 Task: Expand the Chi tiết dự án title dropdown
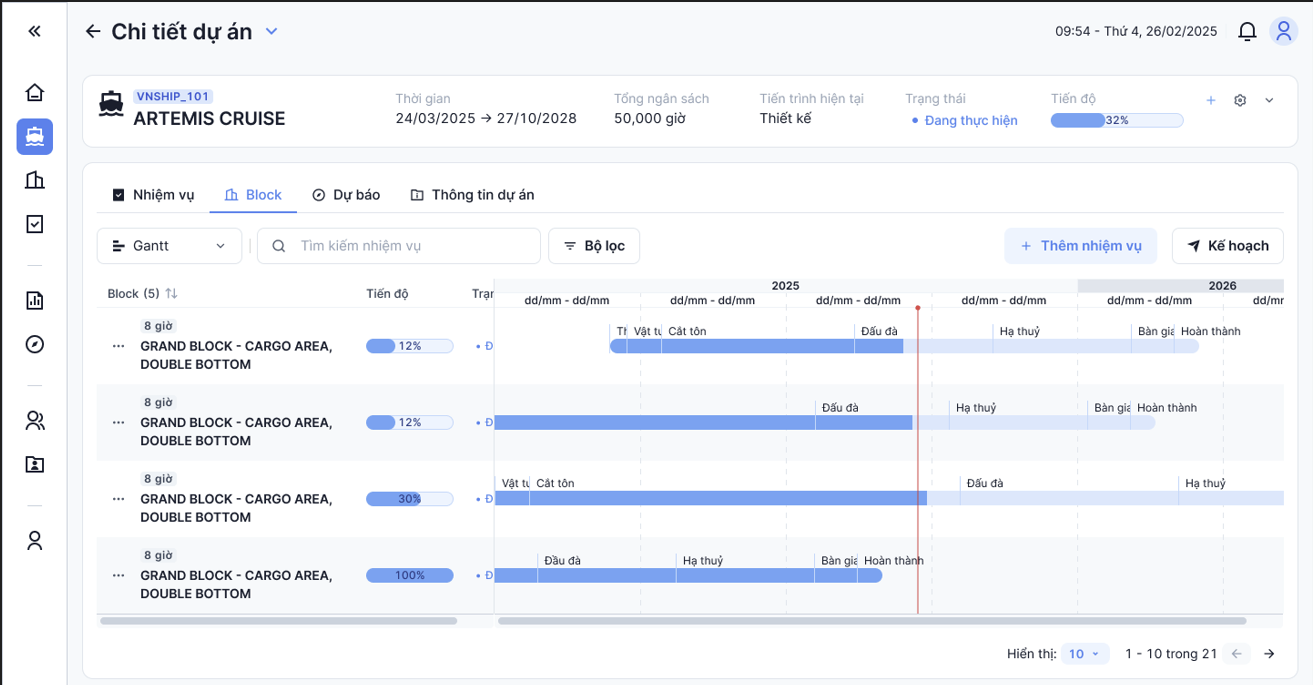point(271,32)
